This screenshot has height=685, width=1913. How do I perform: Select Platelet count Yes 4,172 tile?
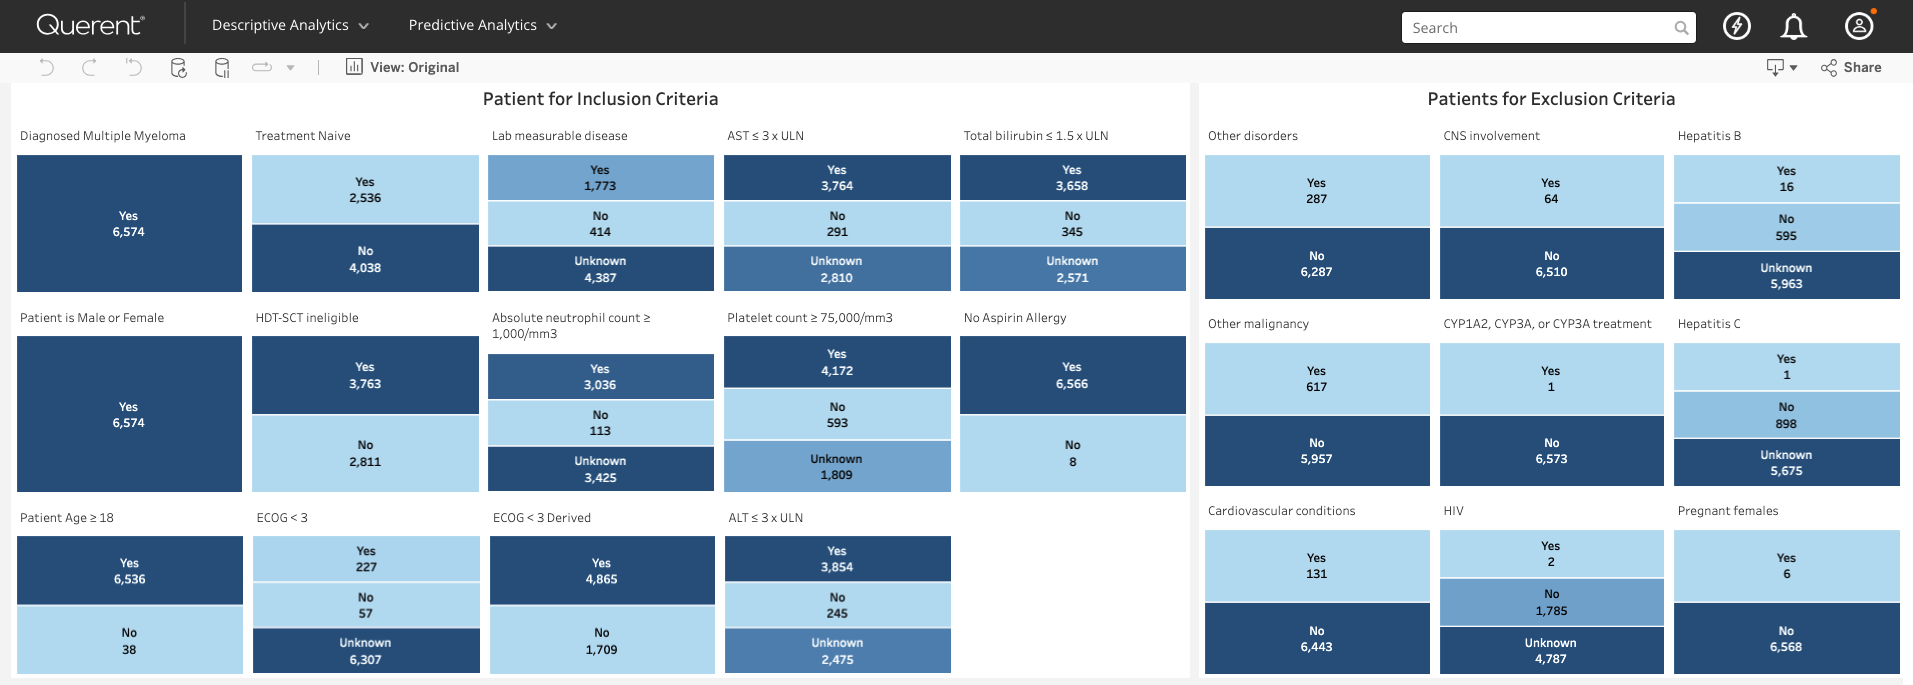tap(837, 361)
